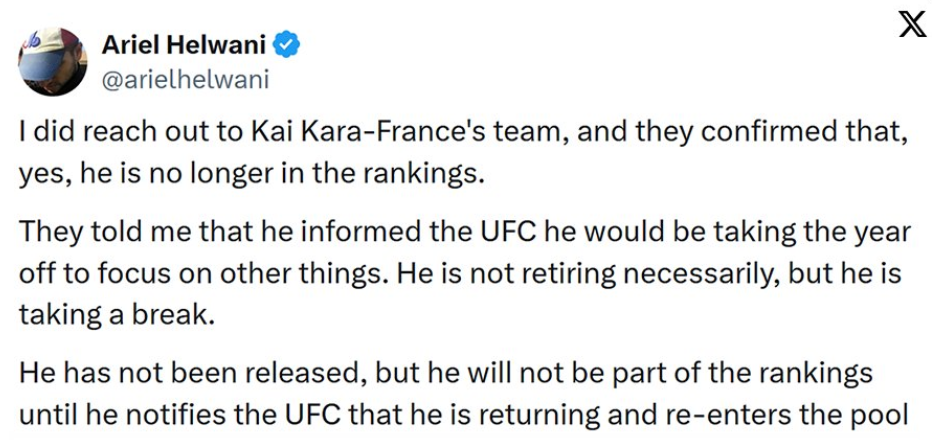Click the blue verified checkmark badge
Image resolution: width=932 pixels, height=442 pixels.
click(288, 44)
